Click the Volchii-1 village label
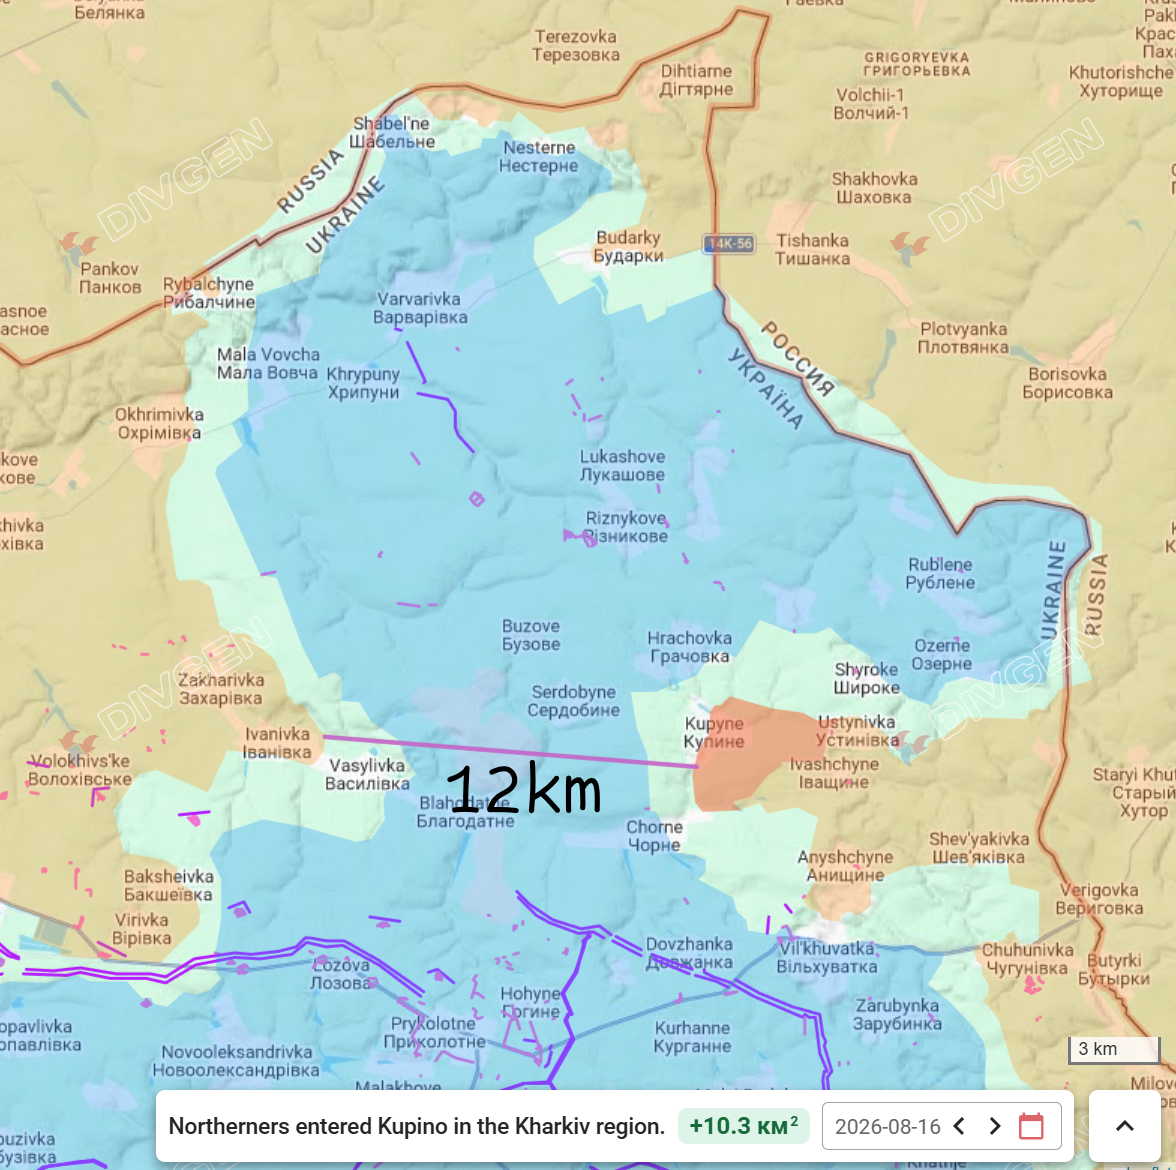 click(x=871, y=104)
